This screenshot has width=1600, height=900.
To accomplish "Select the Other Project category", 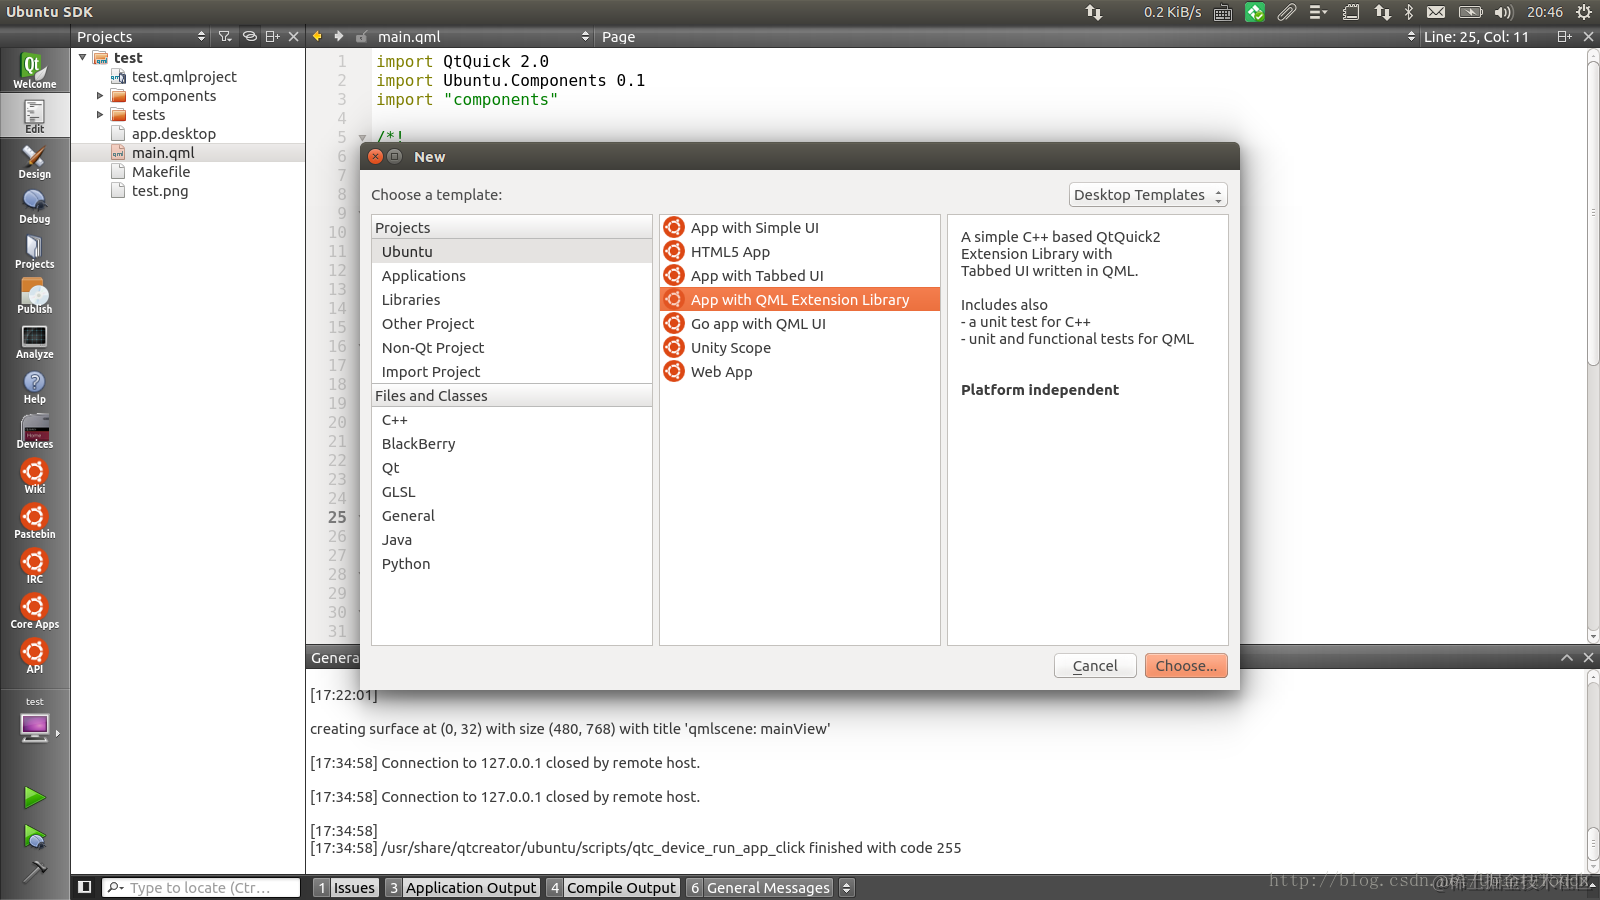I will (x=512, y=324).
